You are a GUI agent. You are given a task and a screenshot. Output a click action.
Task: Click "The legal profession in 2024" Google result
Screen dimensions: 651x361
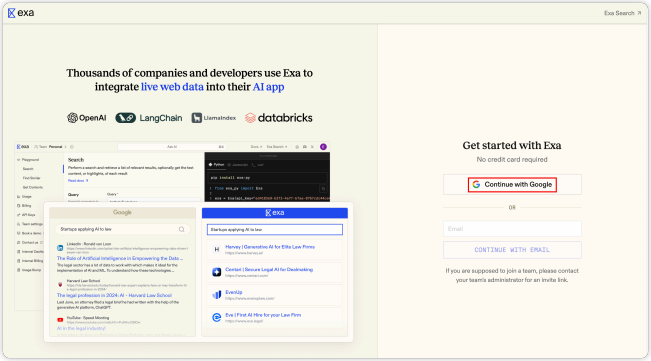114,295
